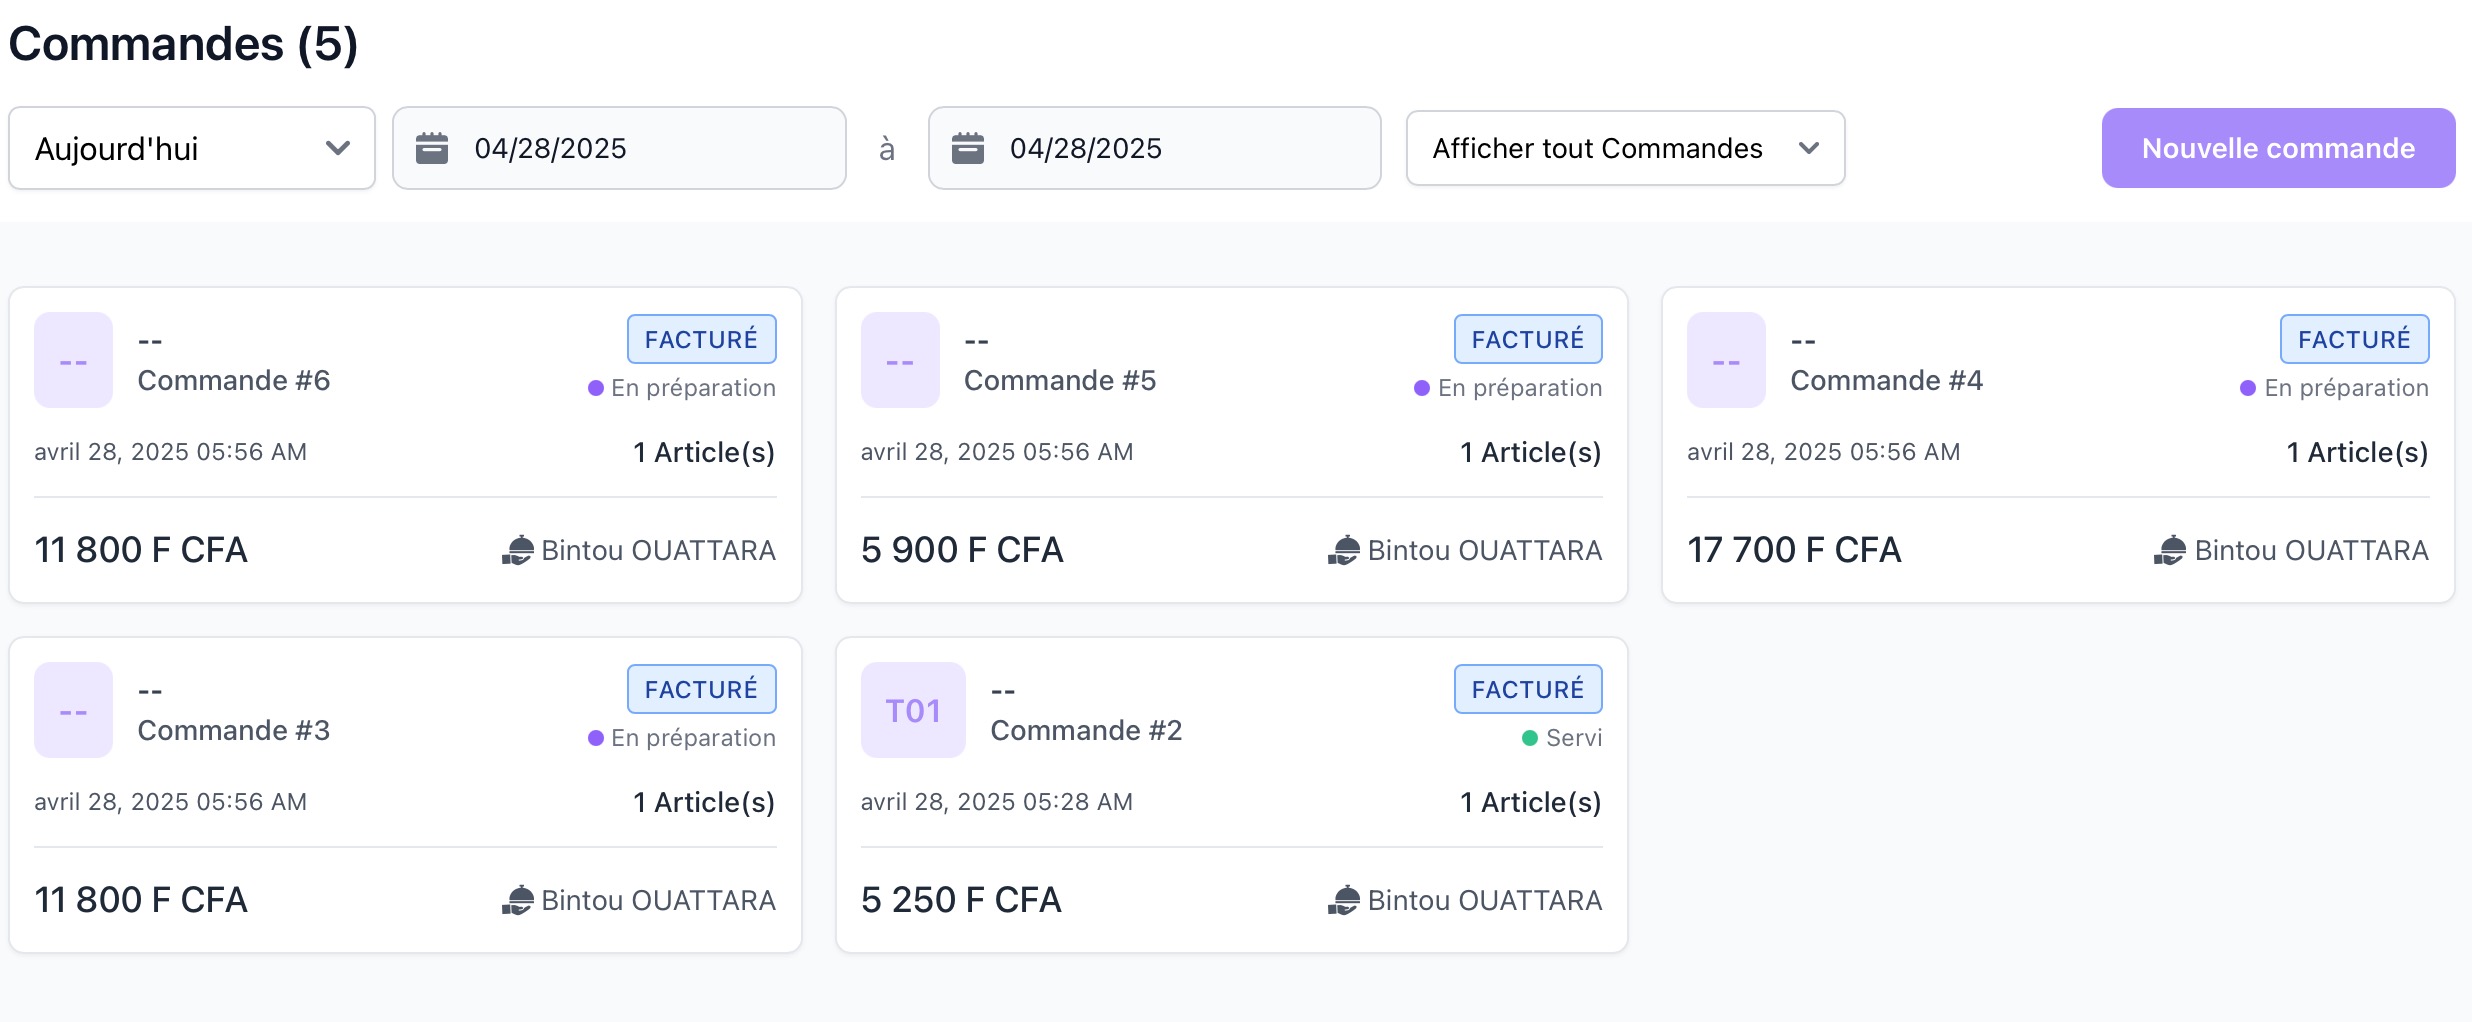Screen dimensions: 2472x1022
Task: Open Commande #3 title
Action: point(234,730)
